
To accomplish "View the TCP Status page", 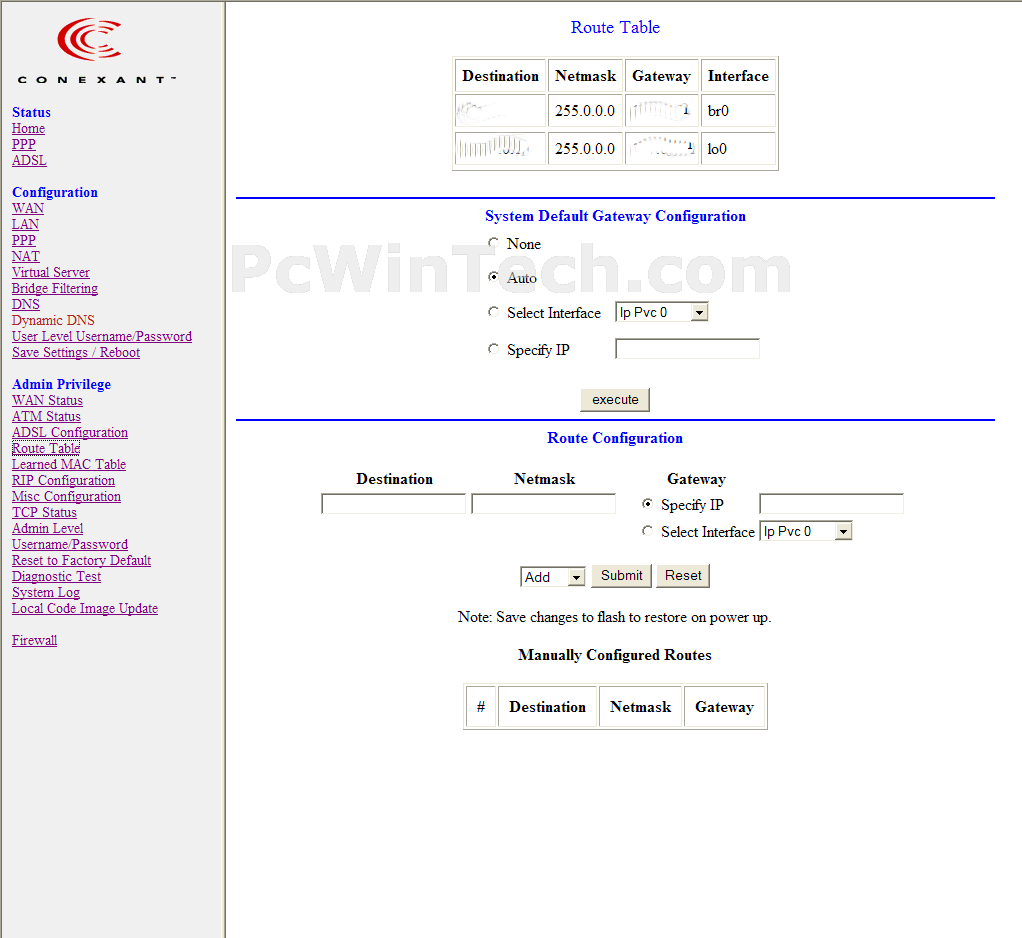I will [44, 512].
